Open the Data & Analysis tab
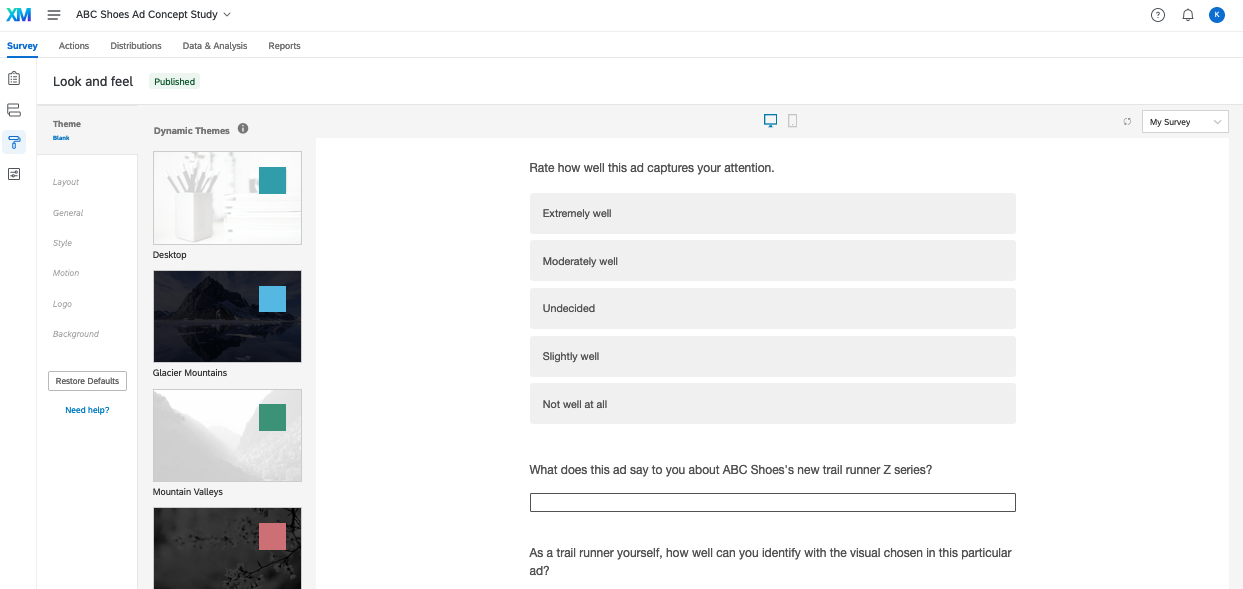 pos(215,46)
